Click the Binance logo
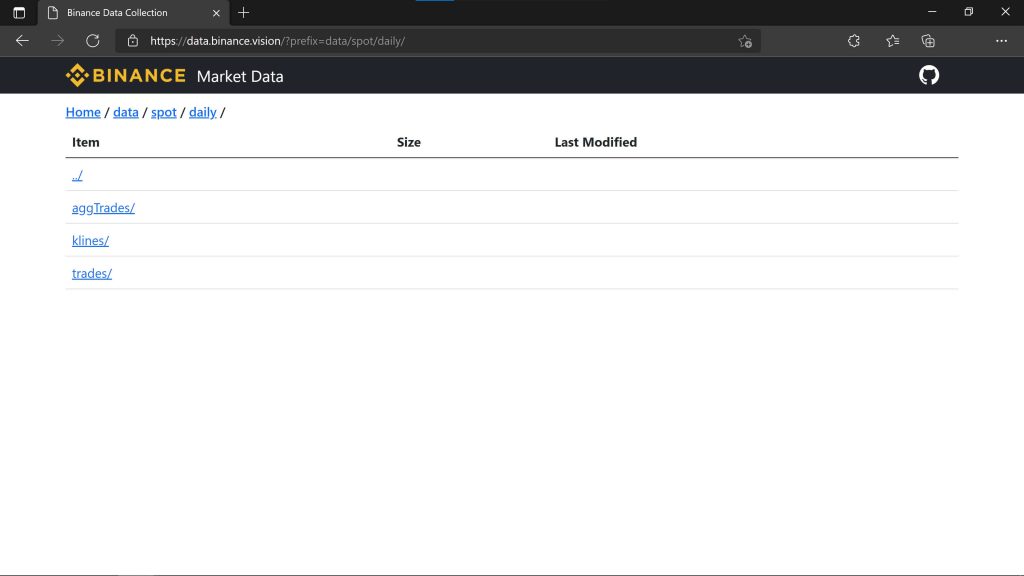The height and width of the screenshot is (576, 1024). [126, 76]
